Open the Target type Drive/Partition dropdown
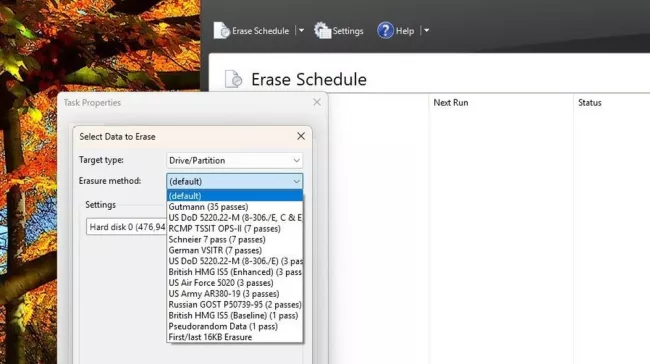650x364 pixels. coord(235,160)
